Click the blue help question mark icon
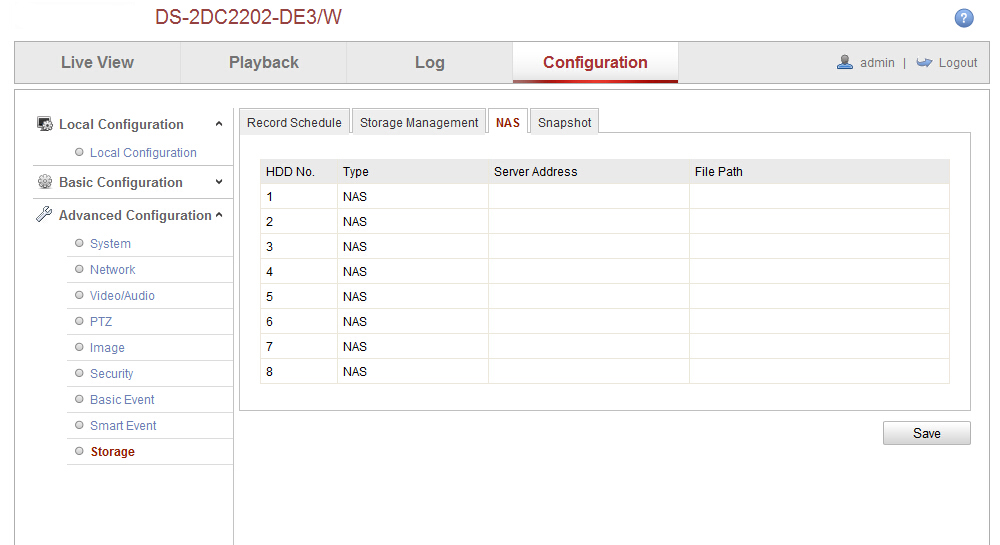 tap(964, 18)
